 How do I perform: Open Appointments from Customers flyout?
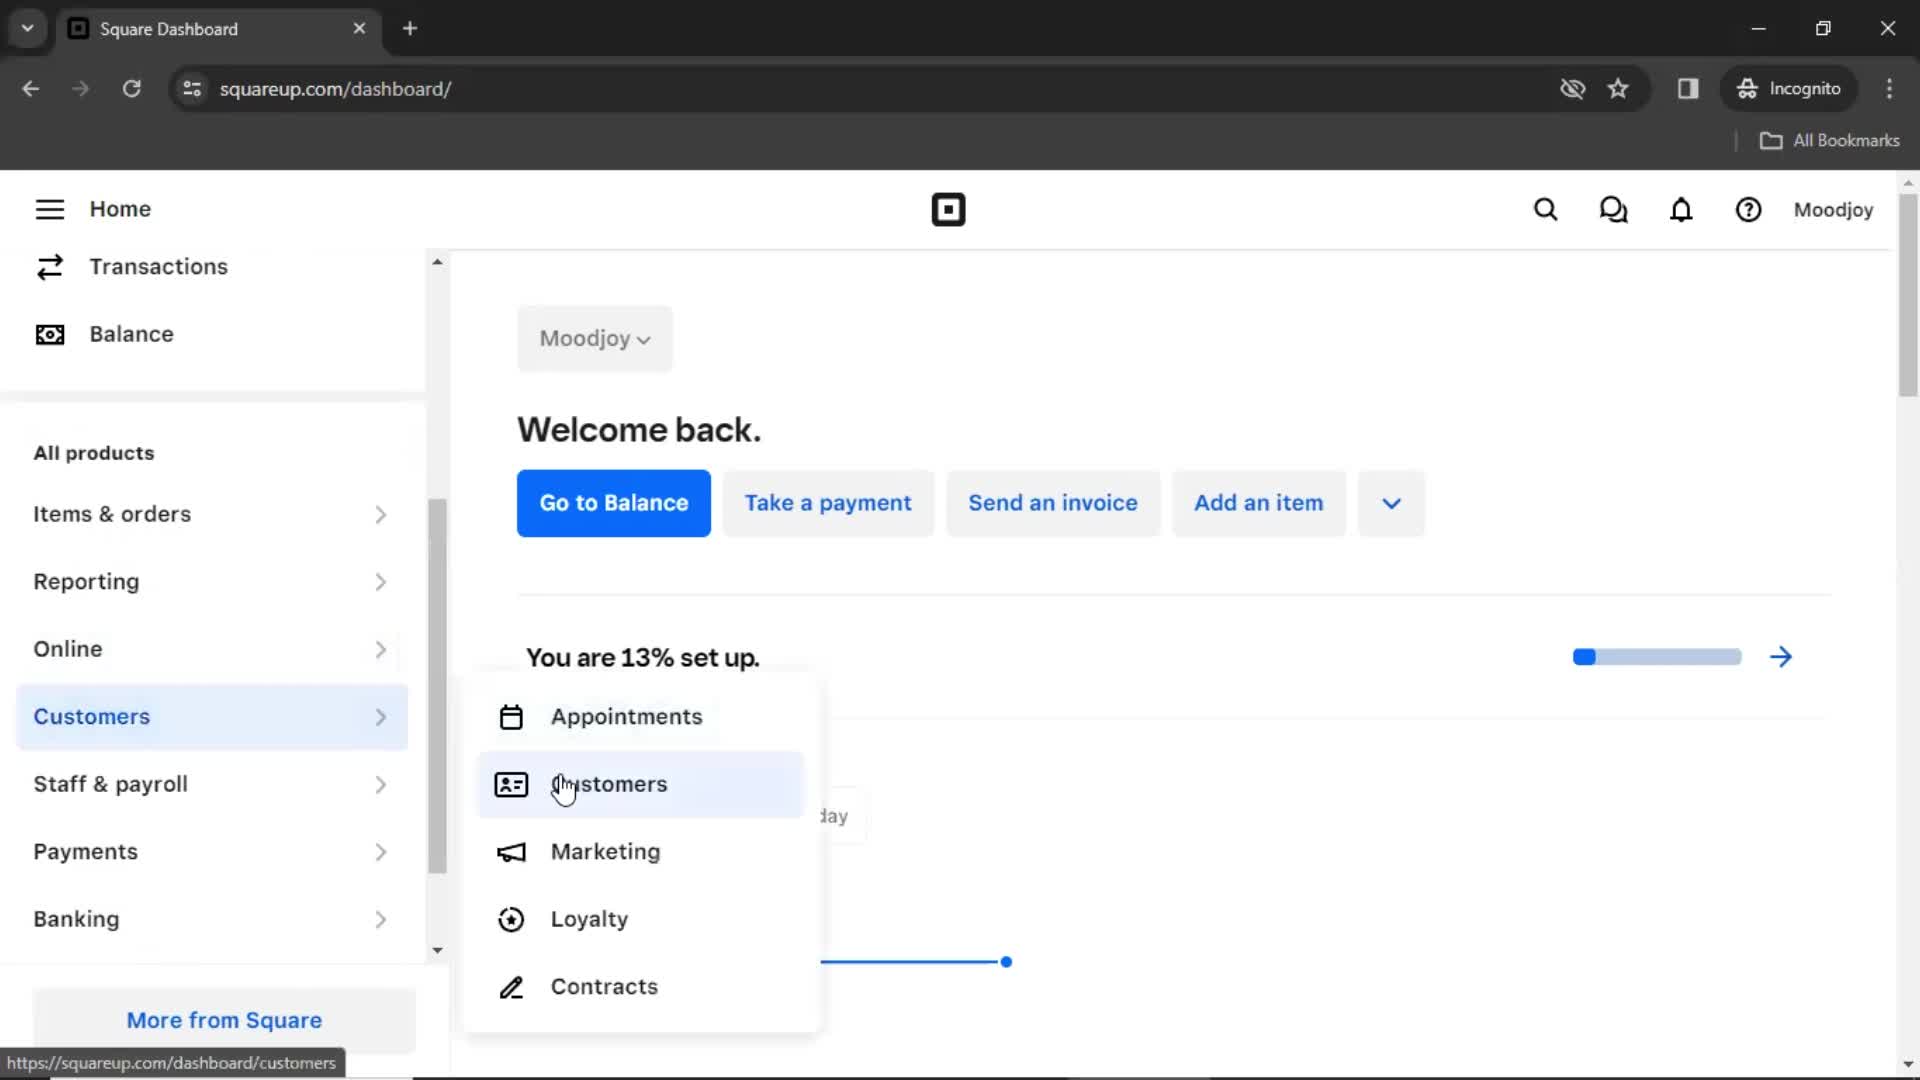click(x=640, y=717)
